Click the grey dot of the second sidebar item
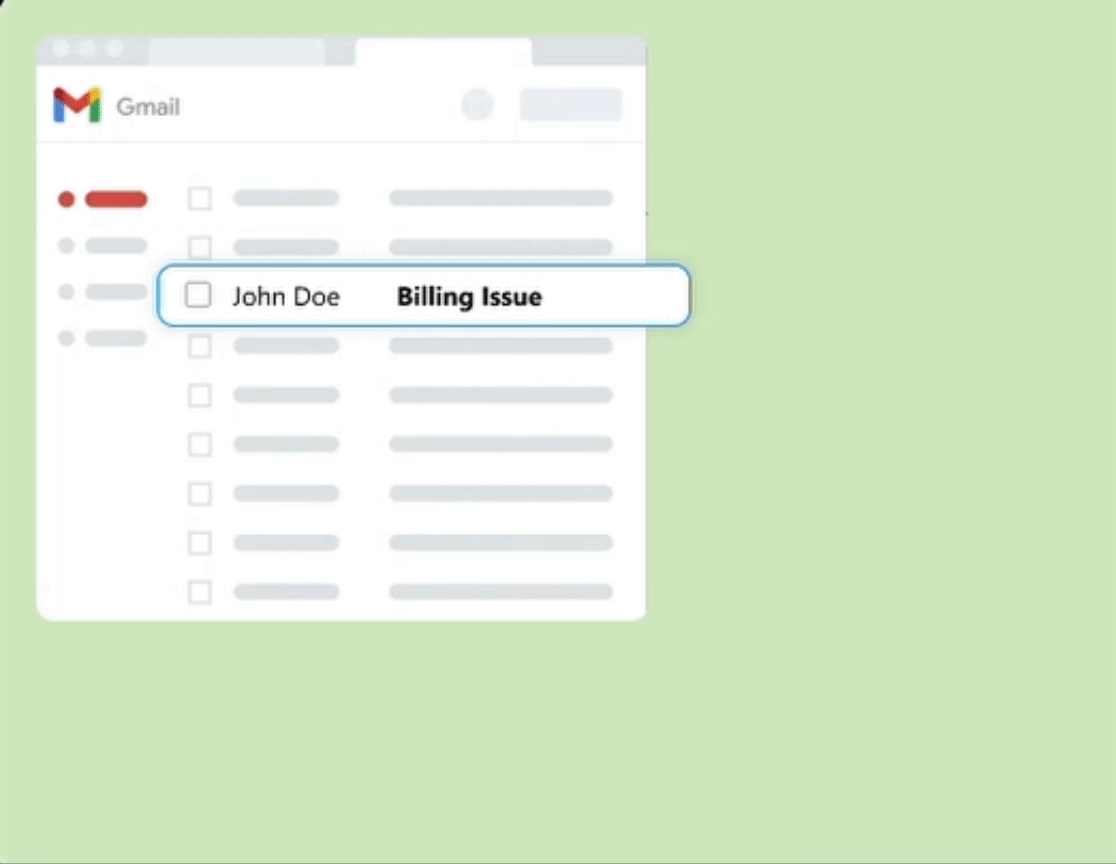This screenshot has width=1116, height=864. 66,246
